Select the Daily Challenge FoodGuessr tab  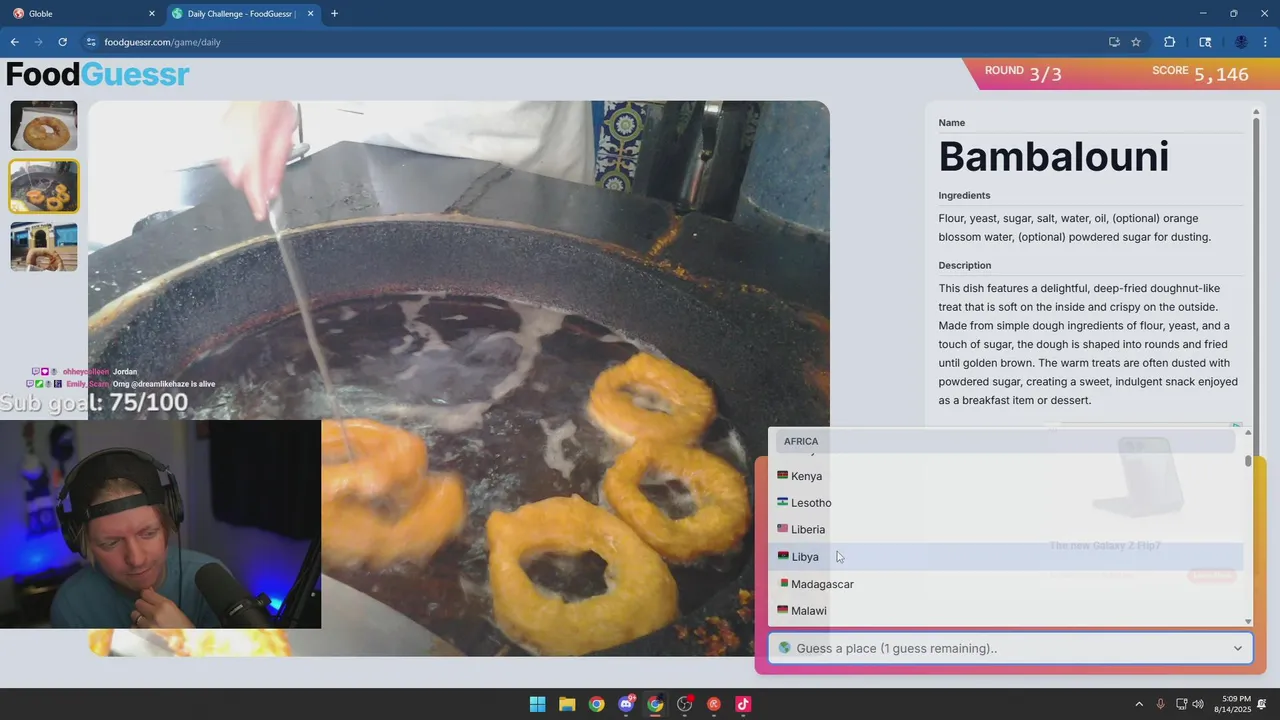coord(243,14)
